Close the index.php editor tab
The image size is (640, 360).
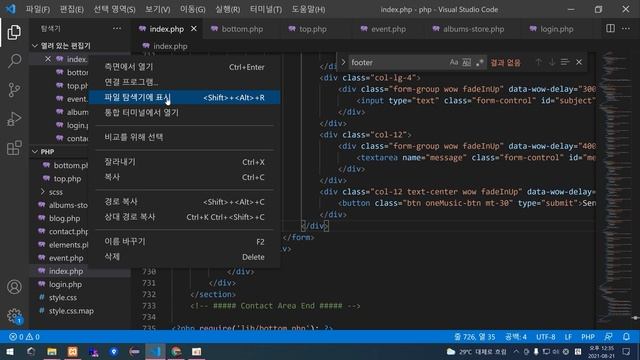coord(194,29)
